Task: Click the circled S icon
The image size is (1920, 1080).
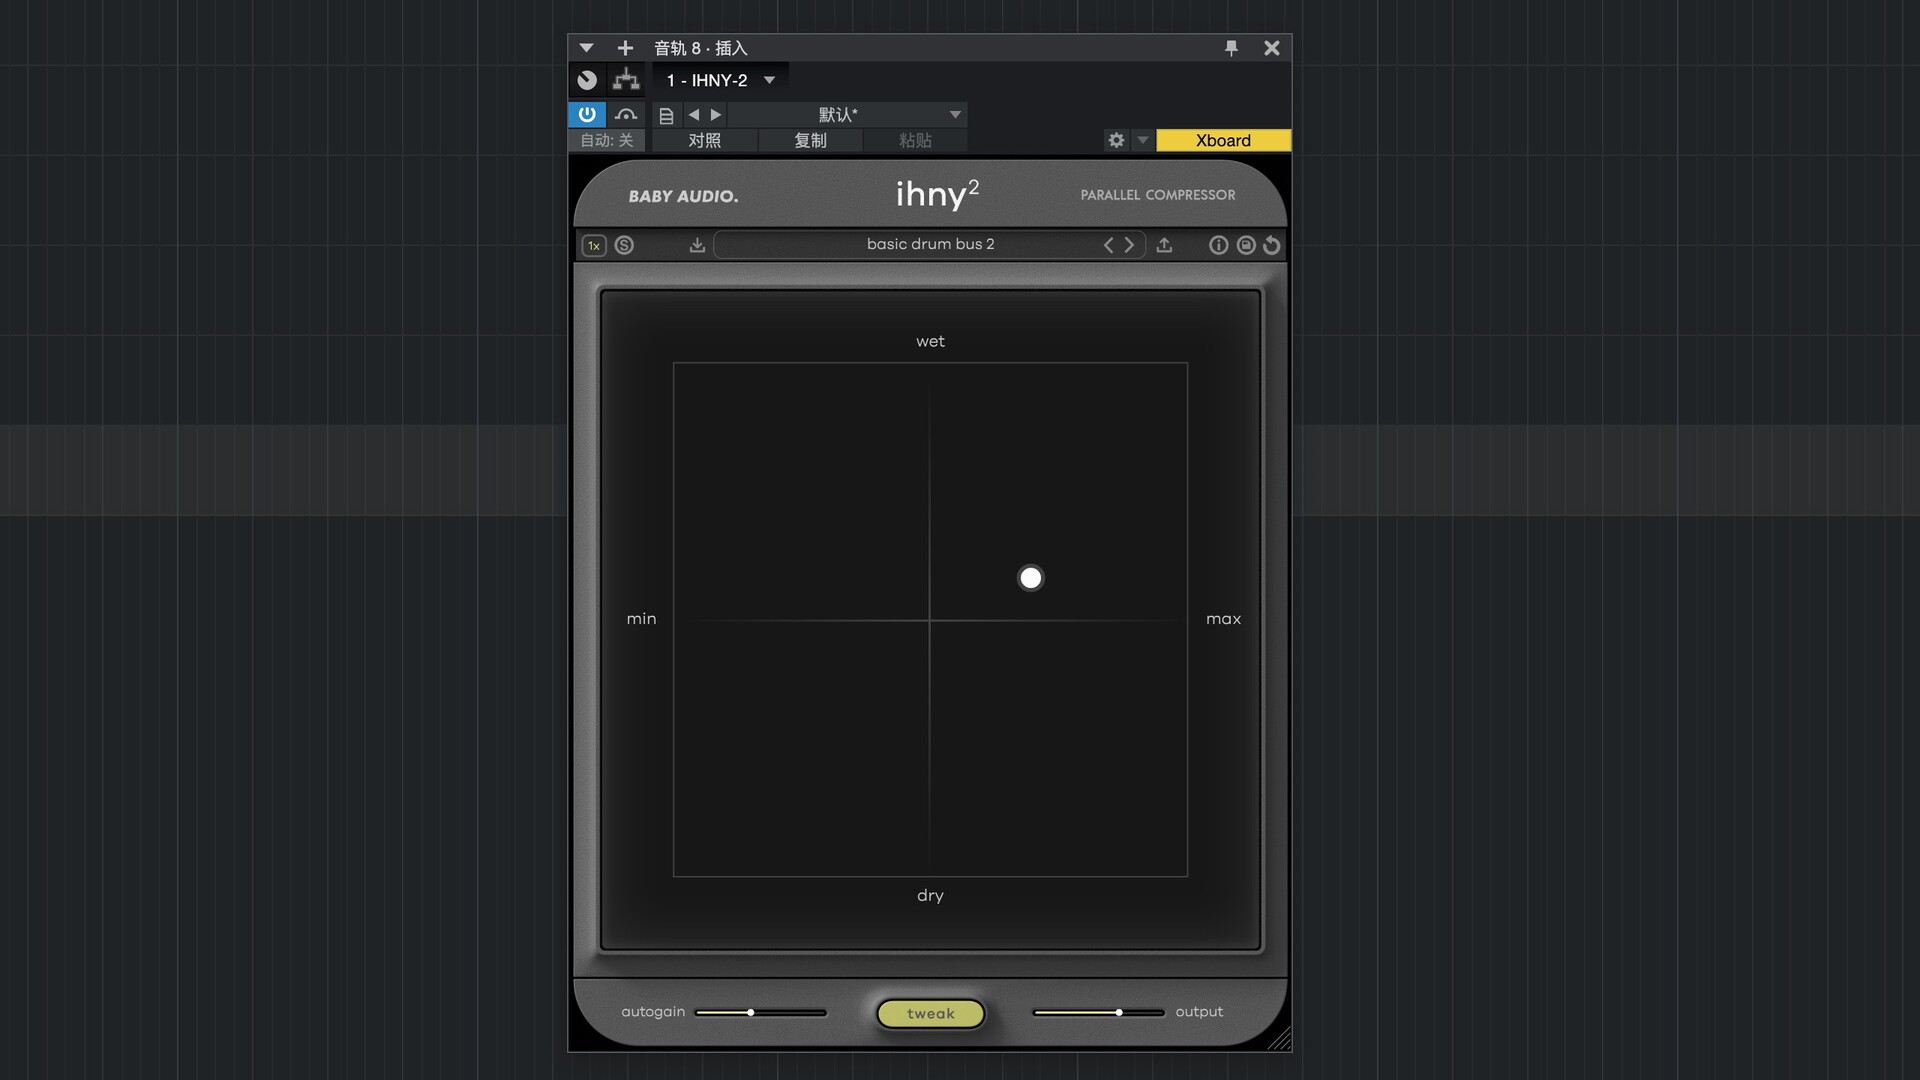Action: click(624, 245)
